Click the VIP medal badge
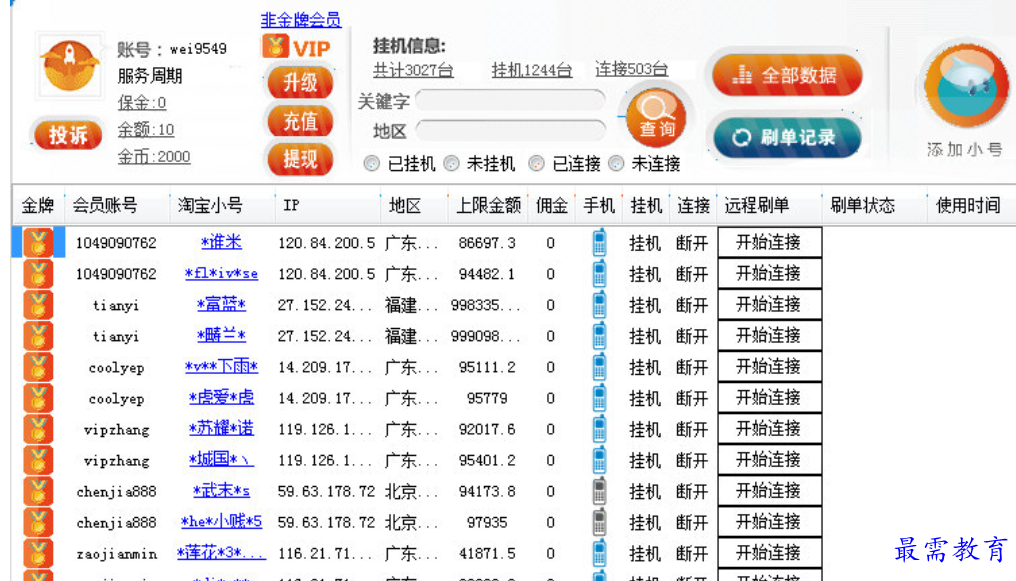 point(275,47)
